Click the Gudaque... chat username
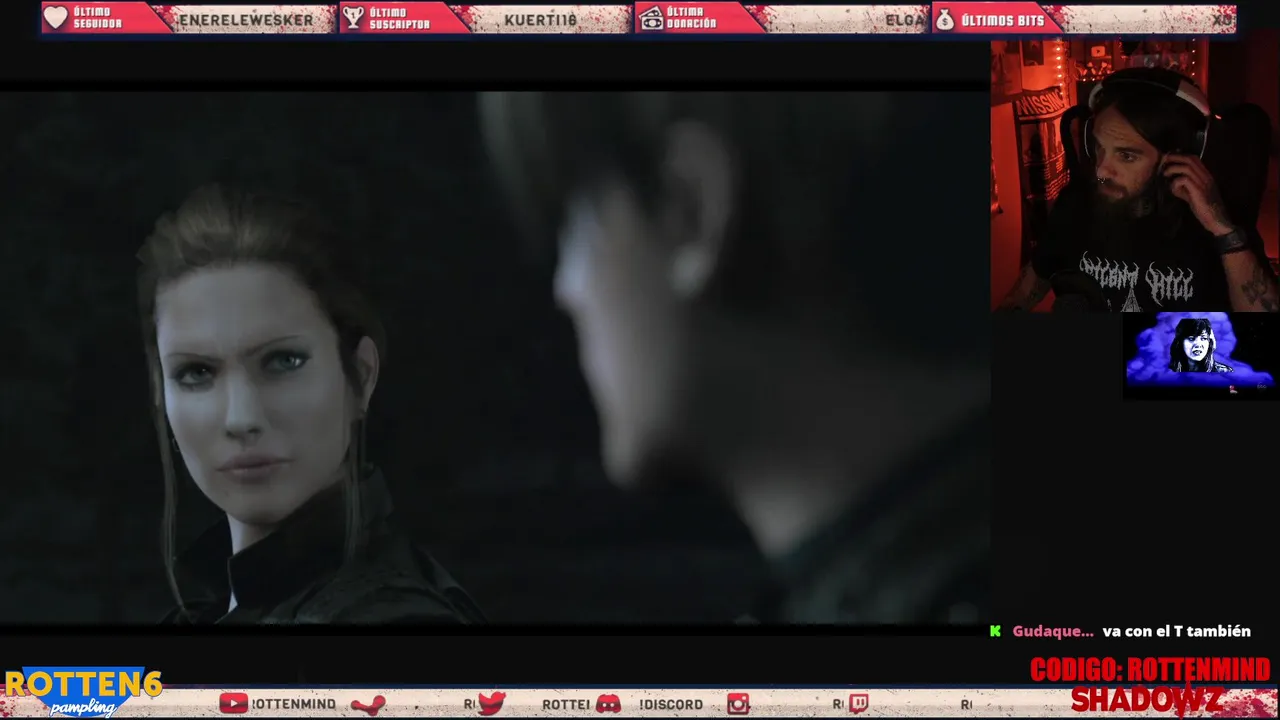Viewport: 1280px width, 720px height. tap(1053, 631)
